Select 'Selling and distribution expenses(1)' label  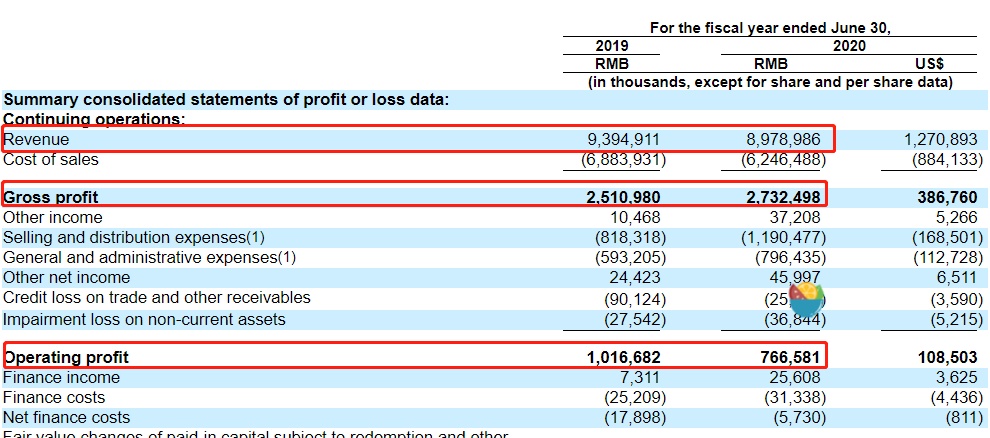[134, 238]
